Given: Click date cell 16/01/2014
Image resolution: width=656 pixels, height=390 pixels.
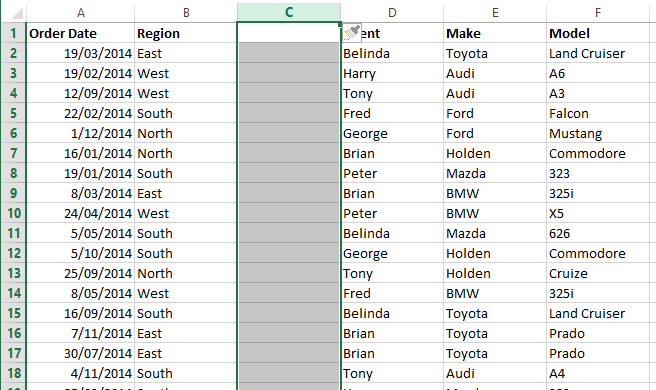Looking at the screenshot, I should coord(81,153).
